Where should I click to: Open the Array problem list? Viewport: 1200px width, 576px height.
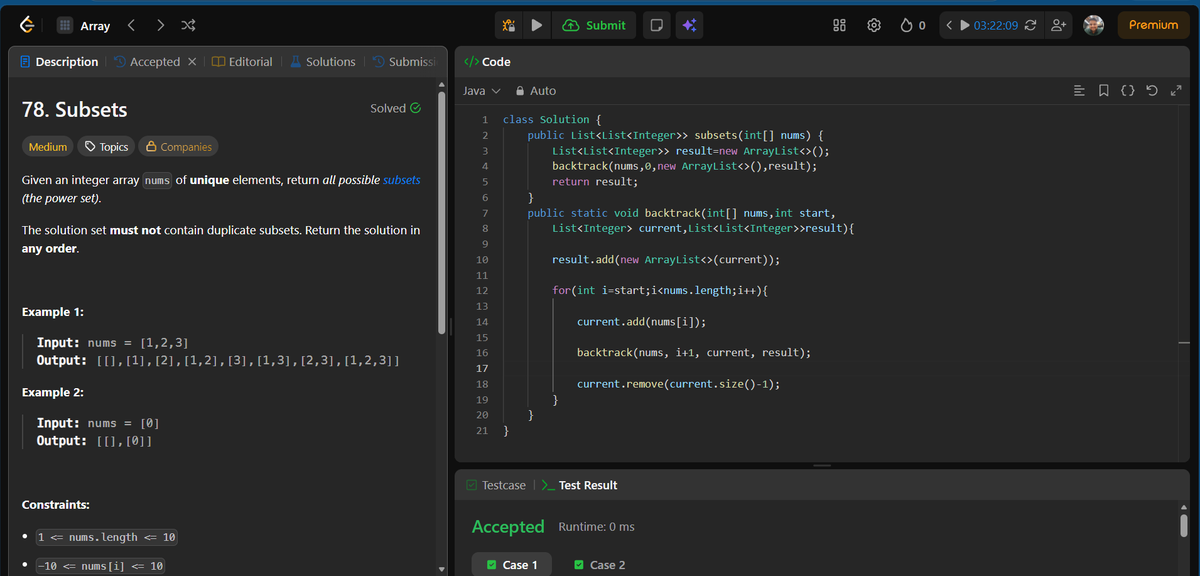(x=83, y=25)
